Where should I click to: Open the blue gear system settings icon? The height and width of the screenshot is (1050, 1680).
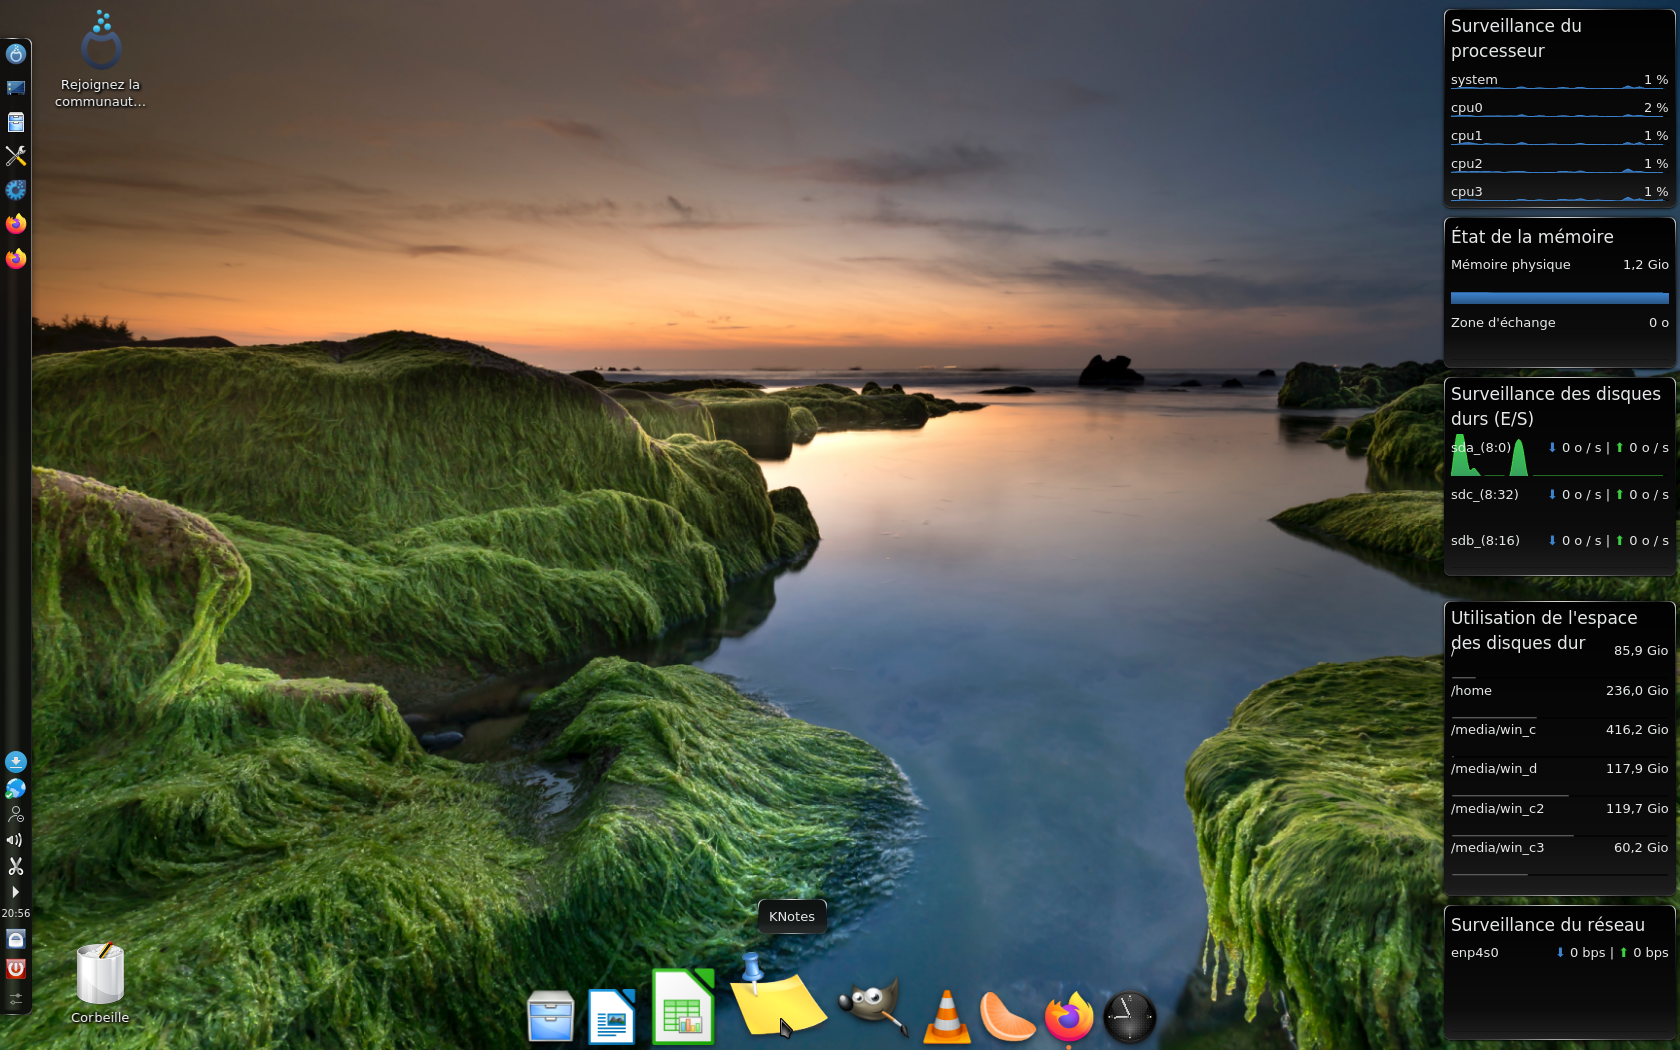(x=16, y=190)
